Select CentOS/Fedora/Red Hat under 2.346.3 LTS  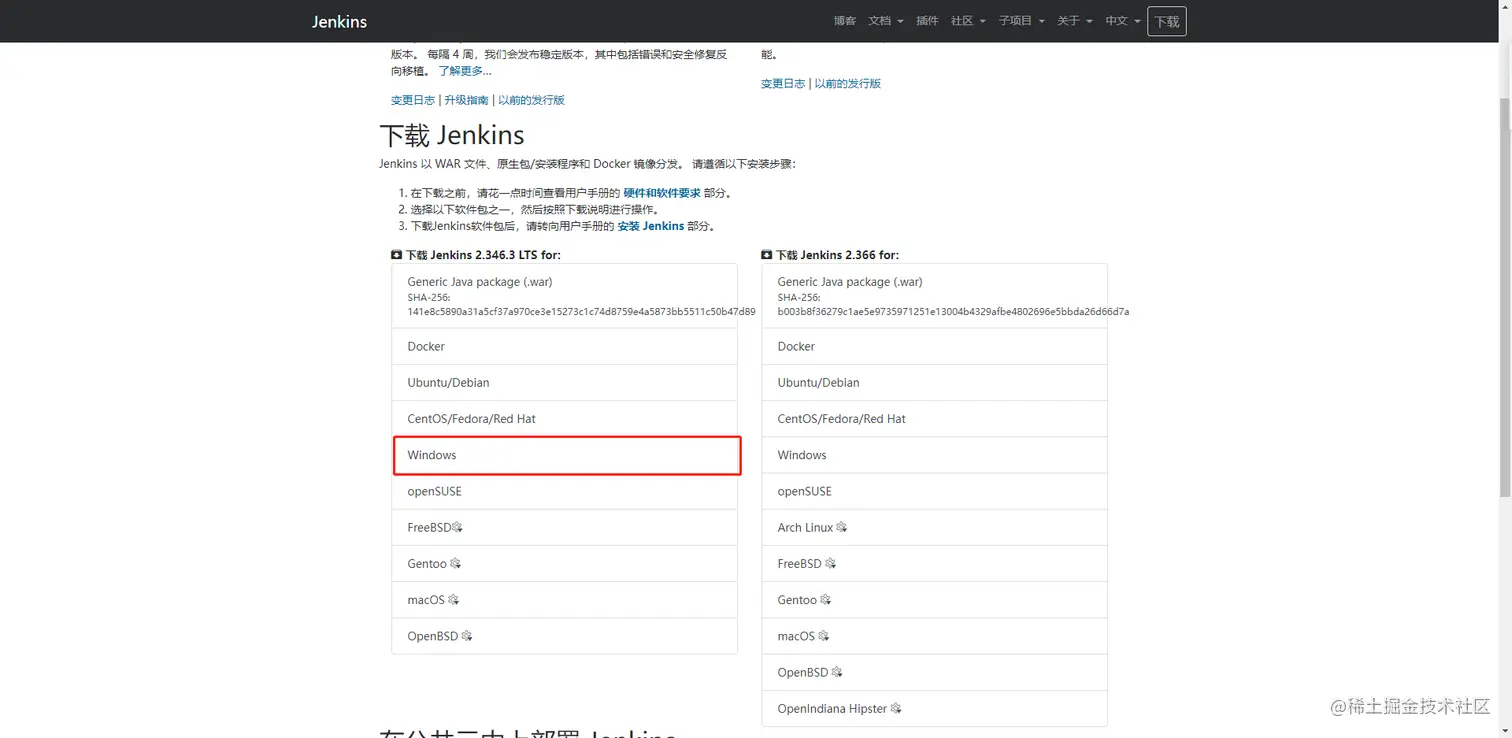tap(564, 418)
